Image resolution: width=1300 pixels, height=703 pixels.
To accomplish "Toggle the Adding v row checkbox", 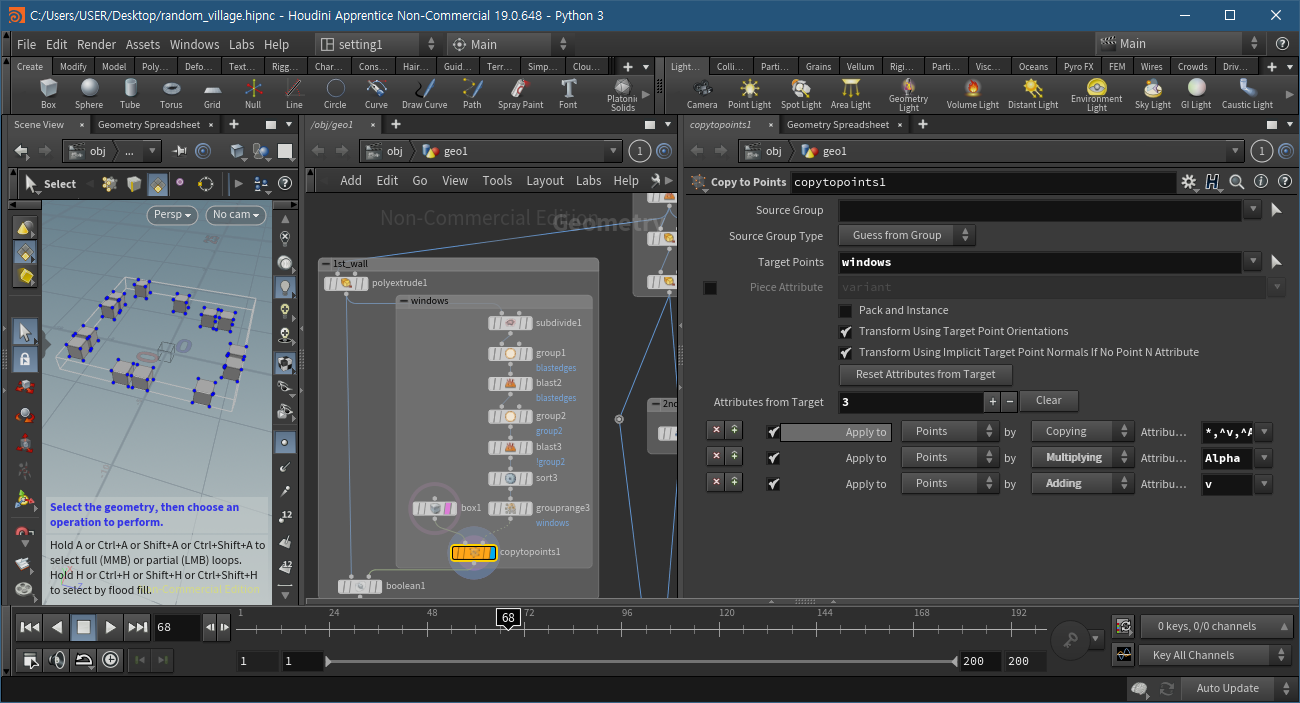I will pos(773,484).
